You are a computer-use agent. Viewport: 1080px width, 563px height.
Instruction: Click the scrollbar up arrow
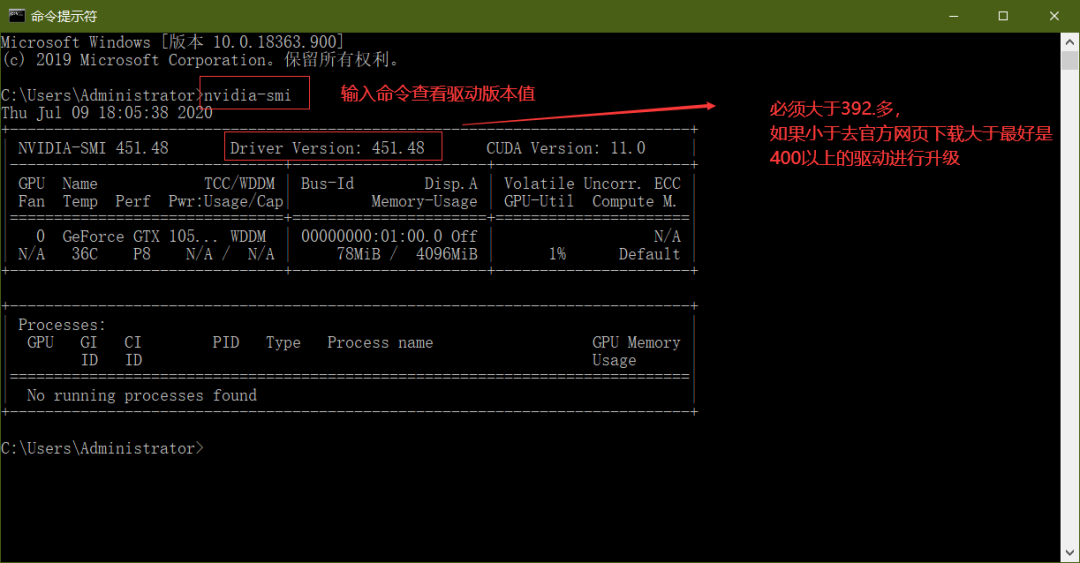[x=1070, y=41]
